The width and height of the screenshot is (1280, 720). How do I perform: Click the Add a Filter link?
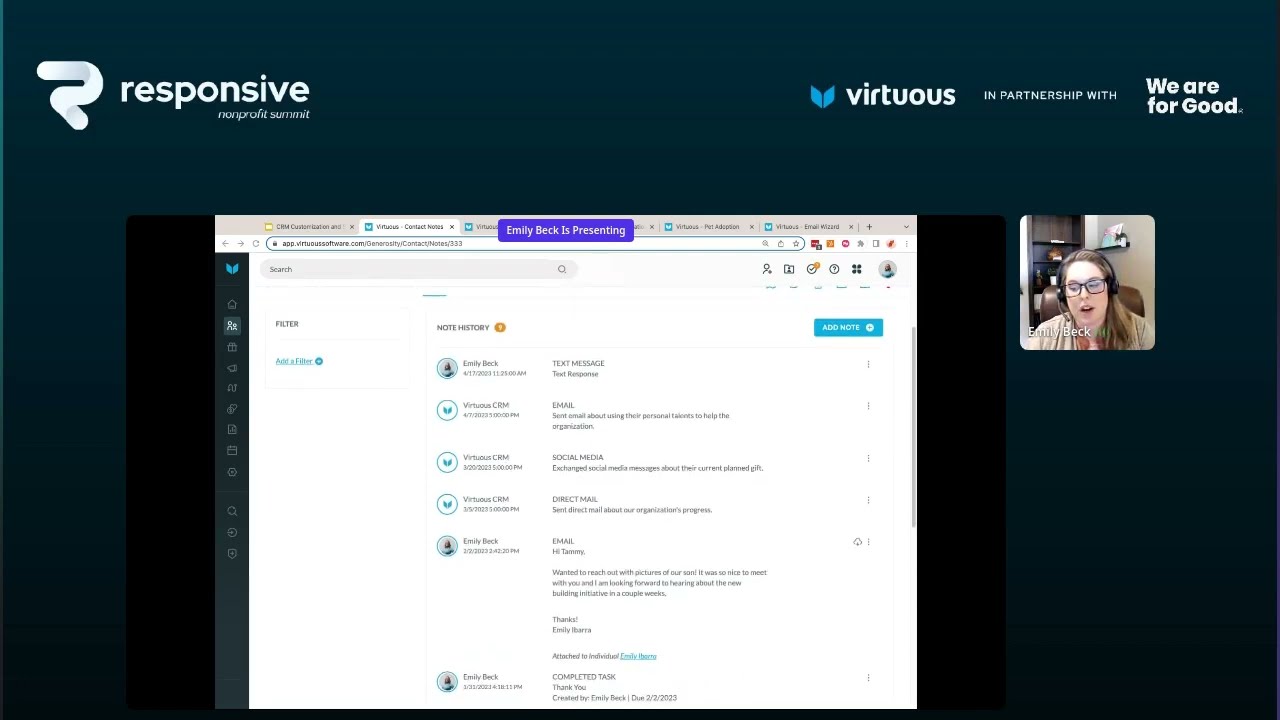(x=299, y=361)
